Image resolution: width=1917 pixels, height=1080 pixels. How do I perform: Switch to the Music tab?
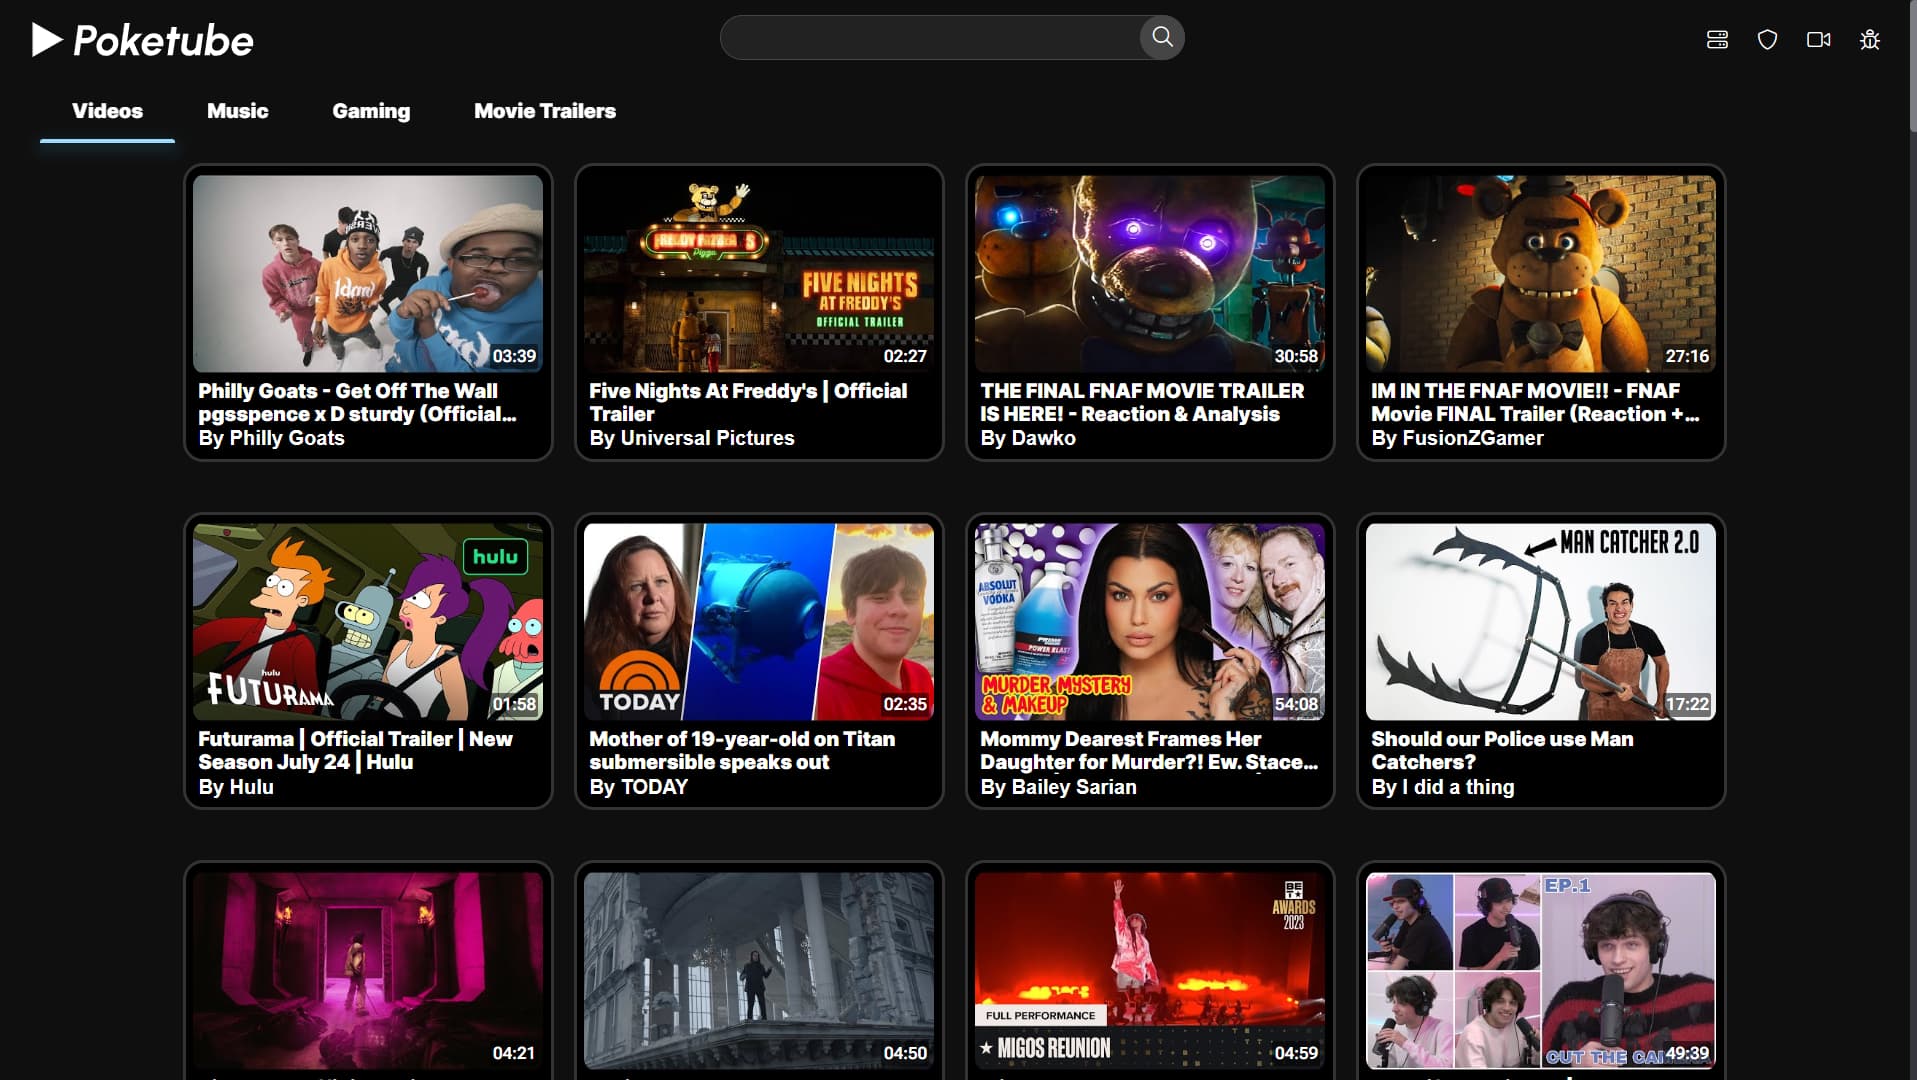coord(237,111)
